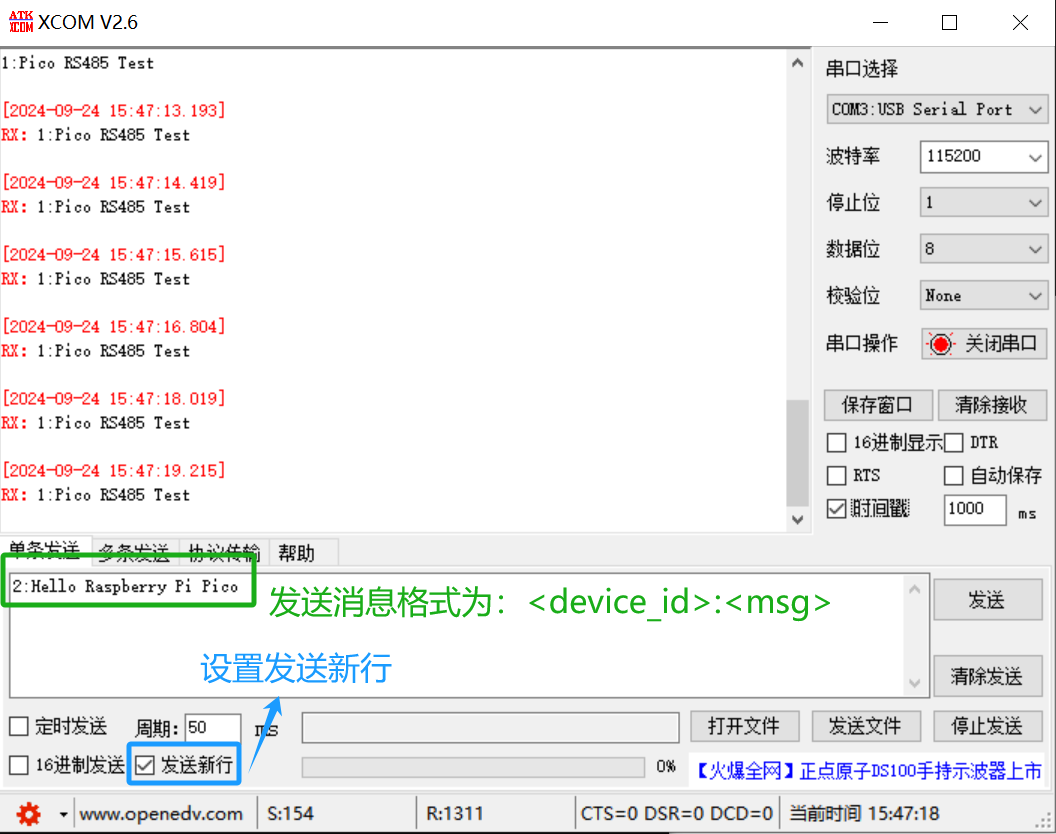The width and height of the screenshot is (1056, 834).
Task: Click the 发送文件 send file button
Action: (x=865, y=726)
